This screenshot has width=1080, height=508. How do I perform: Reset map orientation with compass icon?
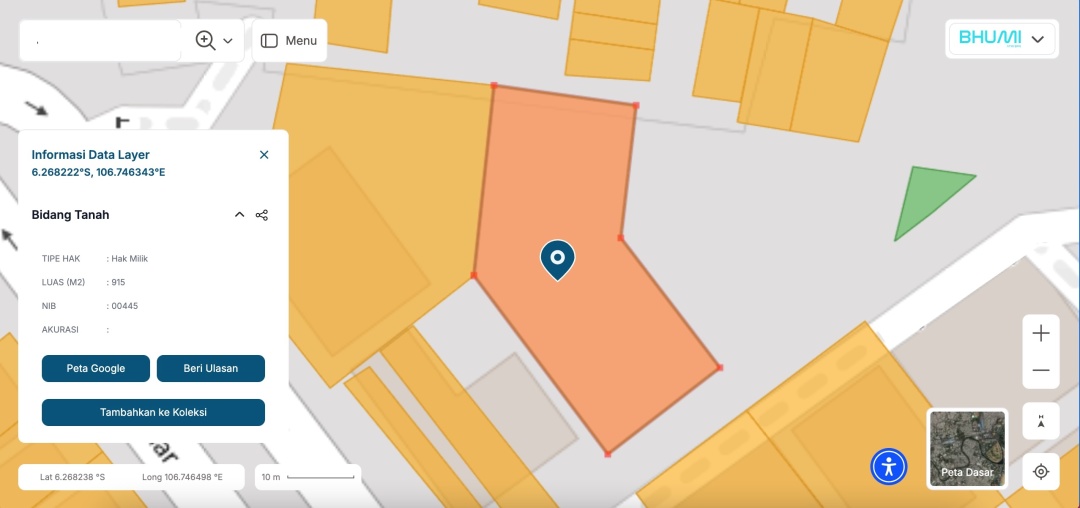pyautogui.click(x=1041, y=421)
